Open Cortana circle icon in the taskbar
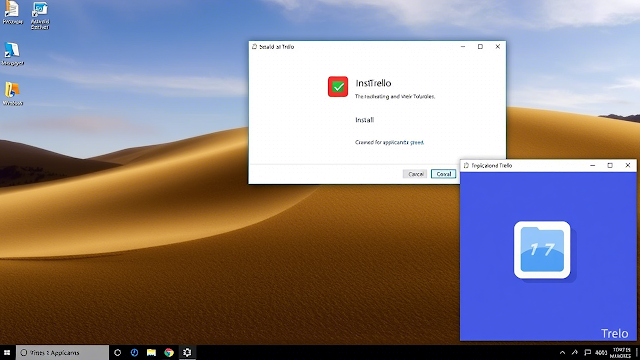Screen dimensions: 640x360 click(118, 353)
